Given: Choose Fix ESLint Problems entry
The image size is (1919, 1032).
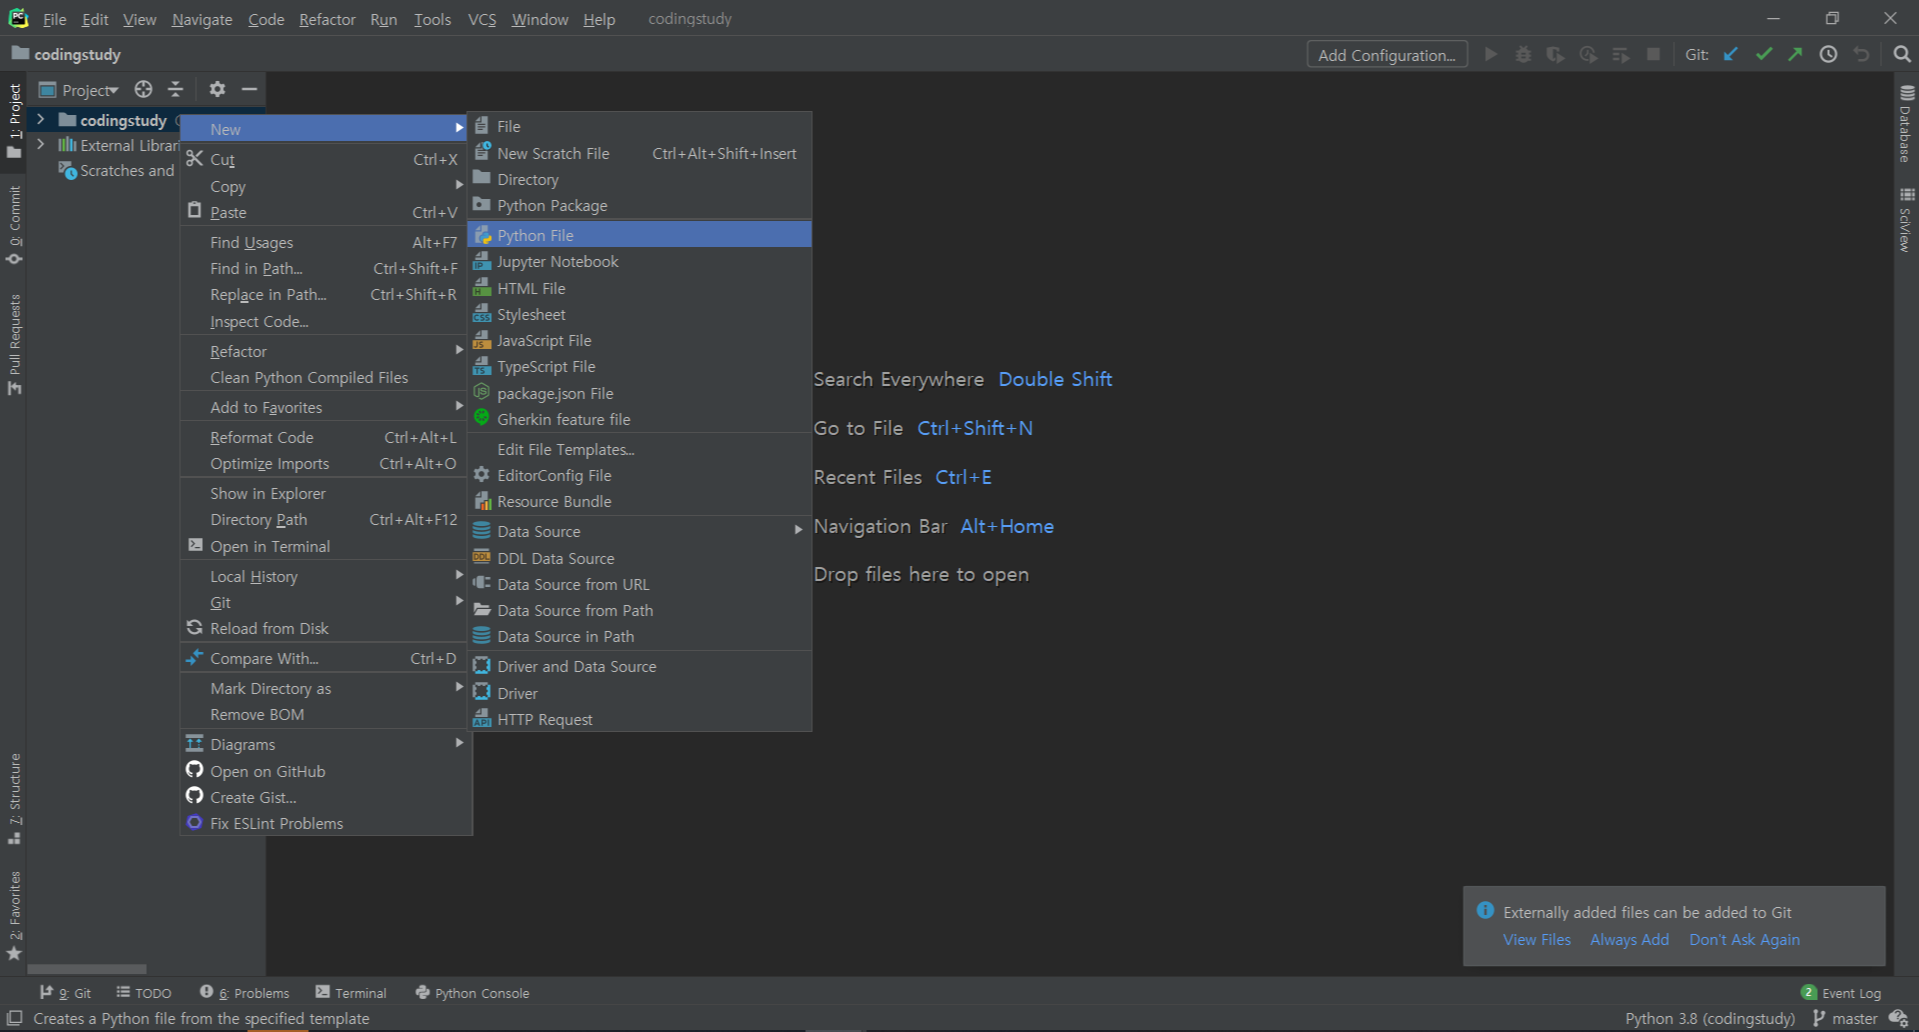Looking at the screenshot, I should point(324,823).
